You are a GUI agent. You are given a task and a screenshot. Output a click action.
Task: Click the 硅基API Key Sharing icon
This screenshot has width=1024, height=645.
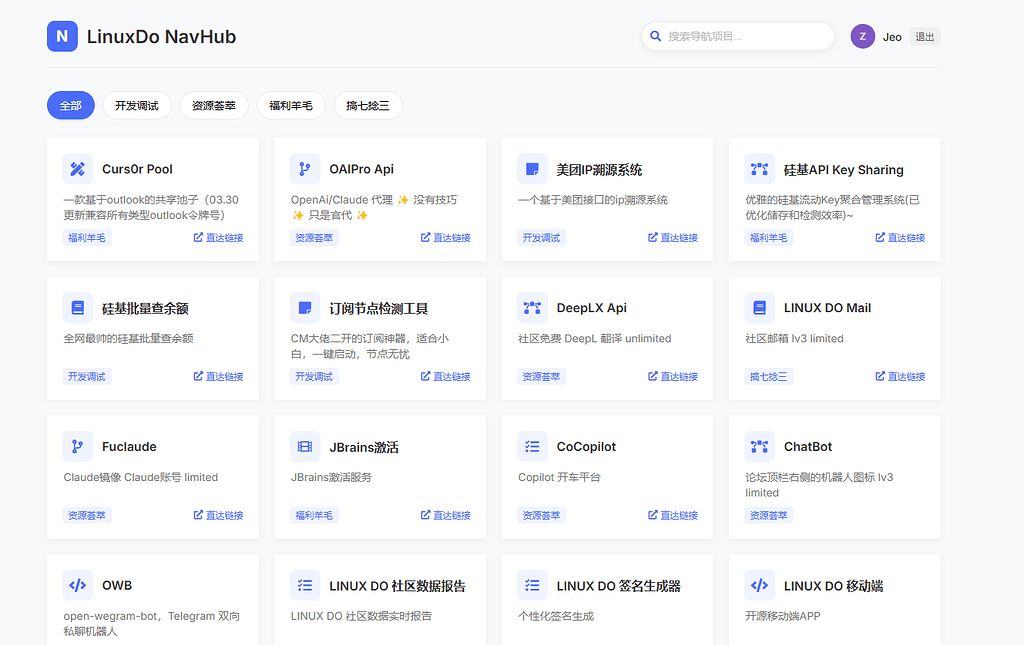point(760,169)
